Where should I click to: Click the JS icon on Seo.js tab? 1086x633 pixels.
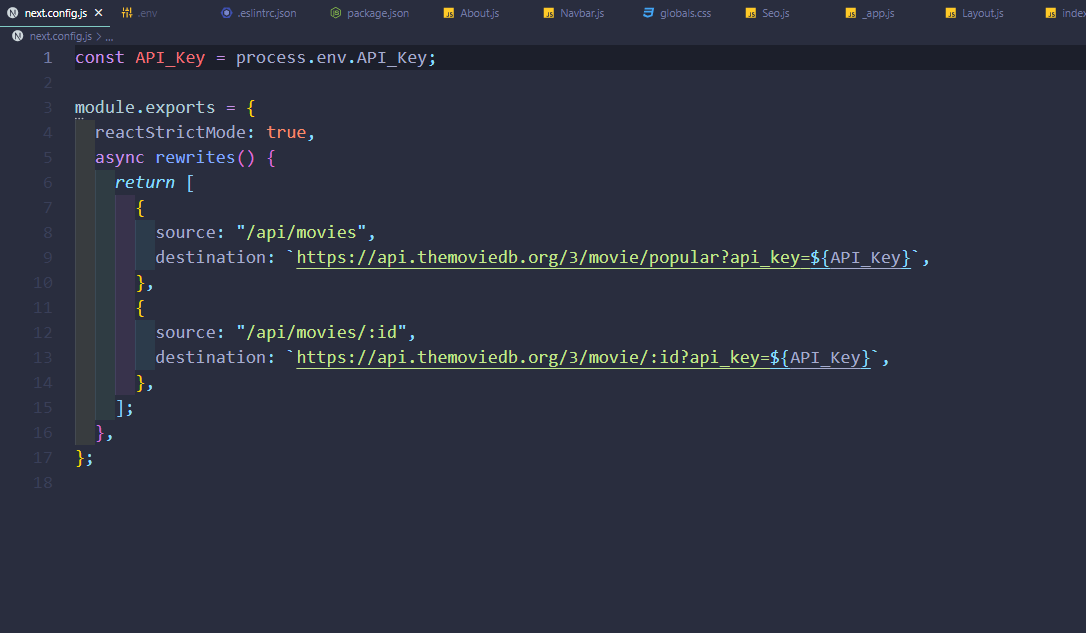coord(751,13)
